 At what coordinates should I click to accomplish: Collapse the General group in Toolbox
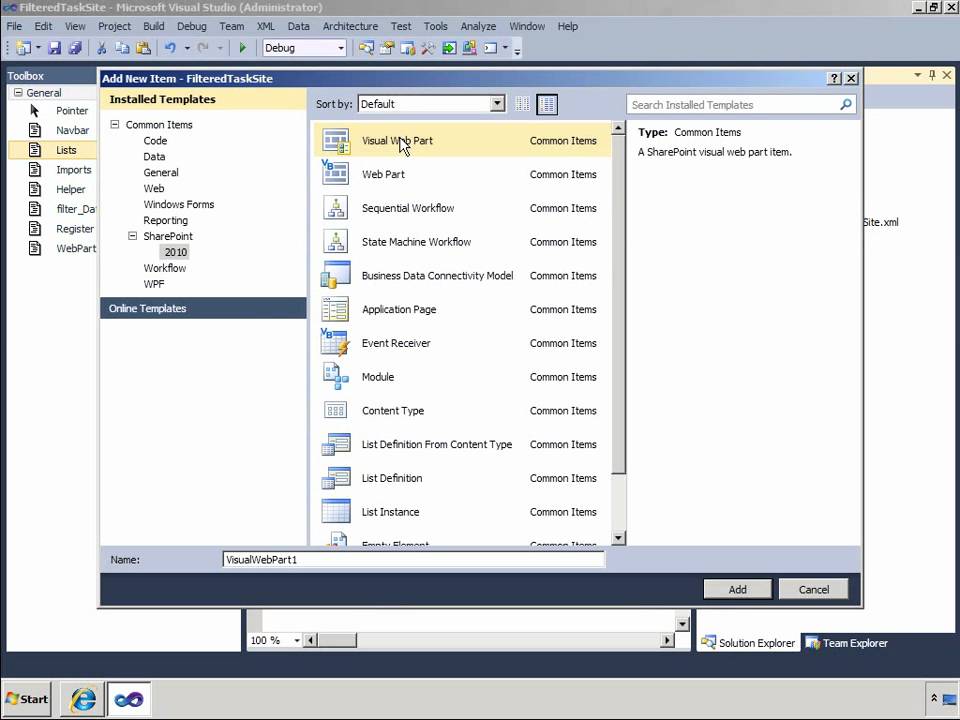(18, 92)
